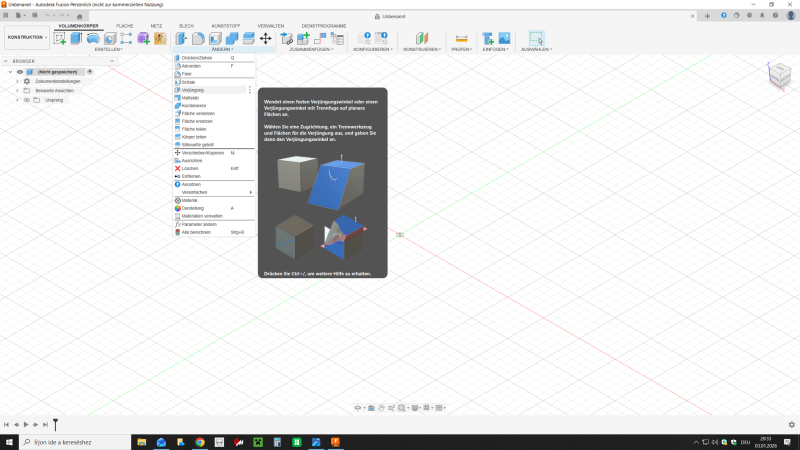Switch to the Kunststoff tab
The width and height of the screenshot is (800, 450).
[226, 26]
